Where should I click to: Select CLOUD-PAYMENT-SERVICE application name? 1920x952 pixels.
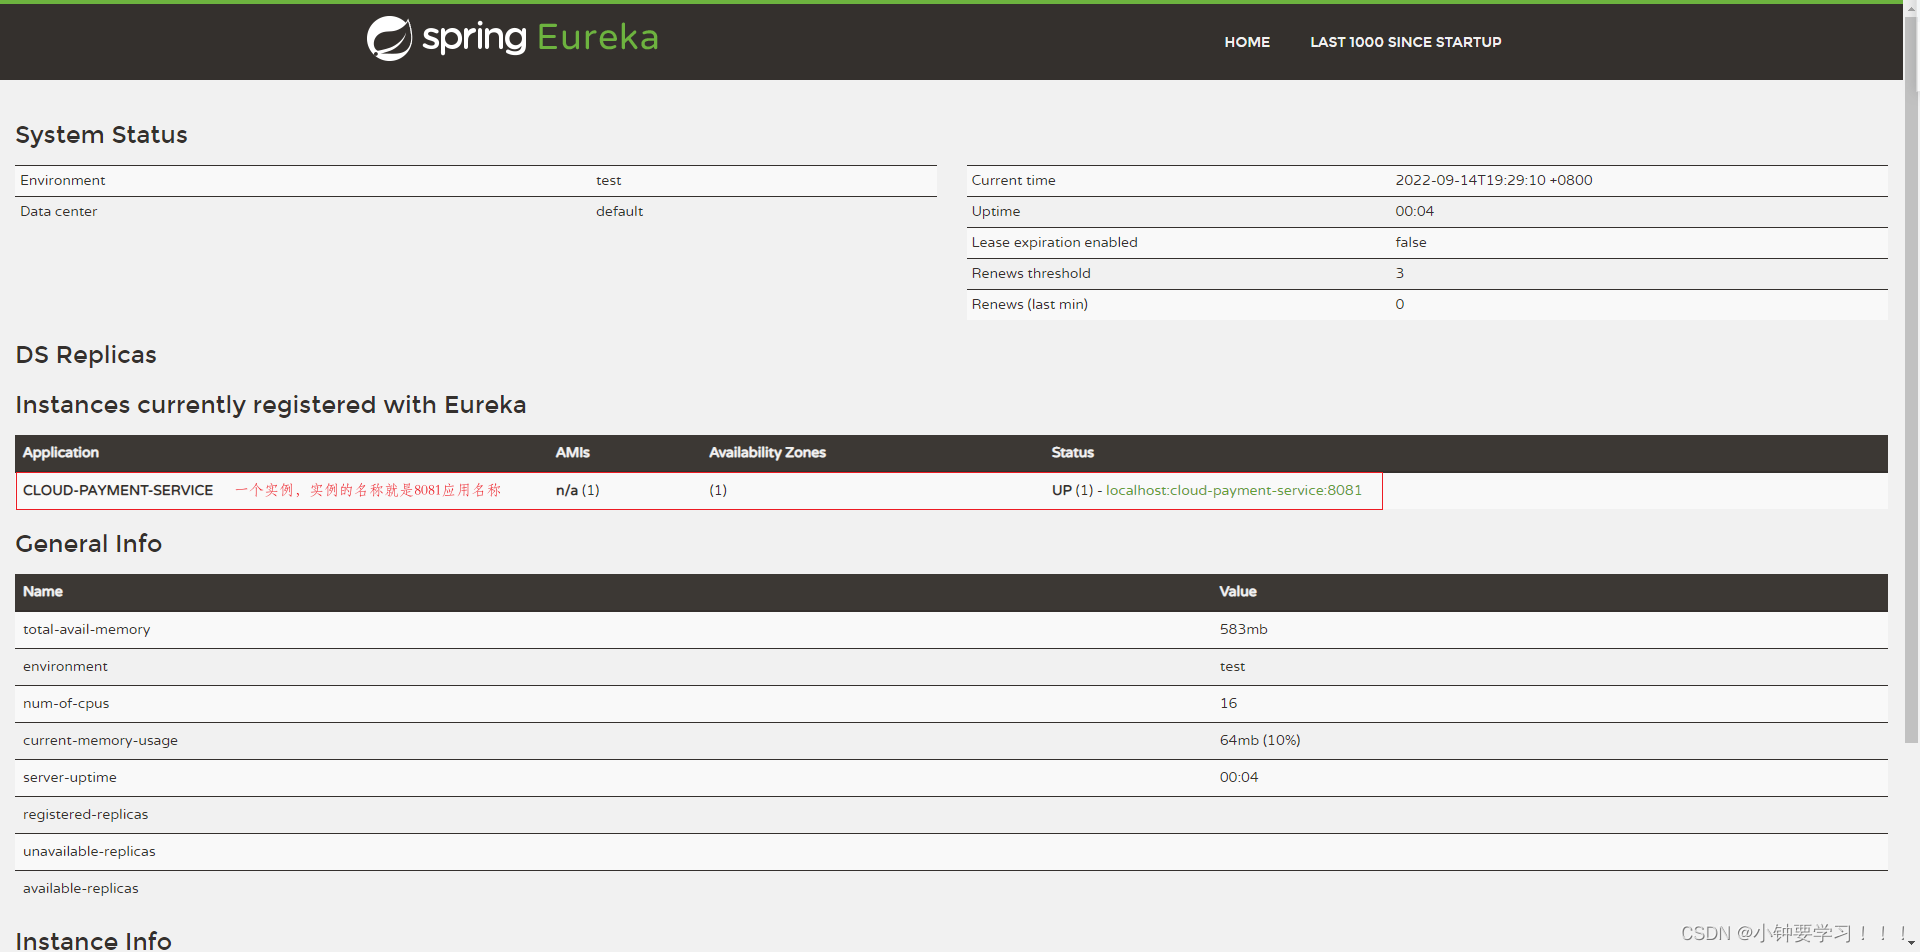pyautogui.click(x=118, y=490)
